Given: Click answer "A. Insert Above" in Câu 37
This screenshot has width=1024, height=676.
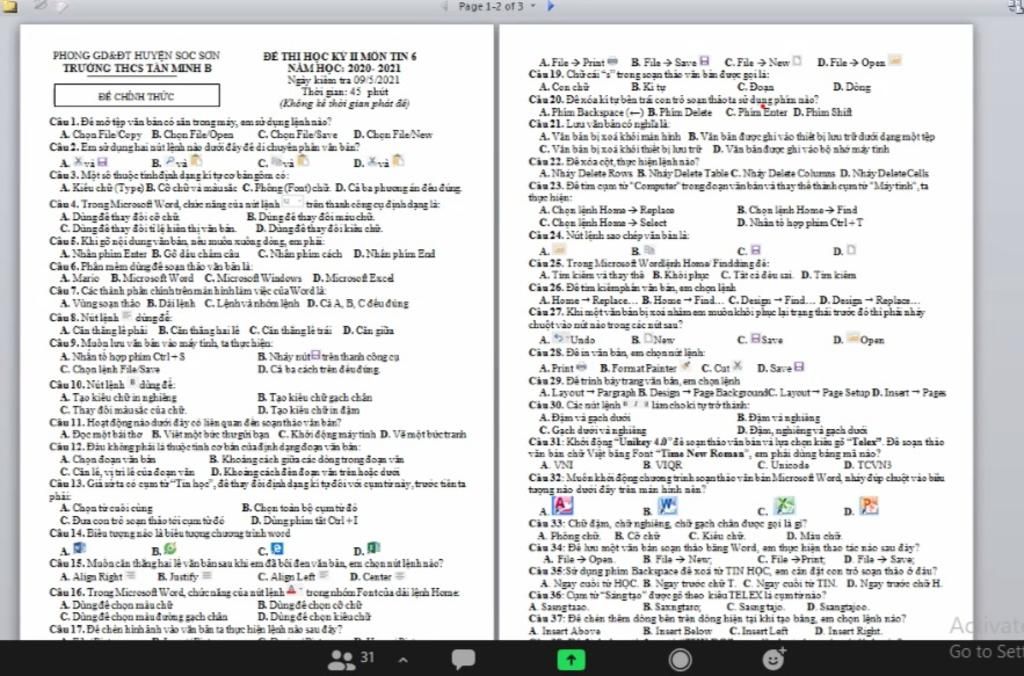Looking at the screenshot, I should coord(564,631).
